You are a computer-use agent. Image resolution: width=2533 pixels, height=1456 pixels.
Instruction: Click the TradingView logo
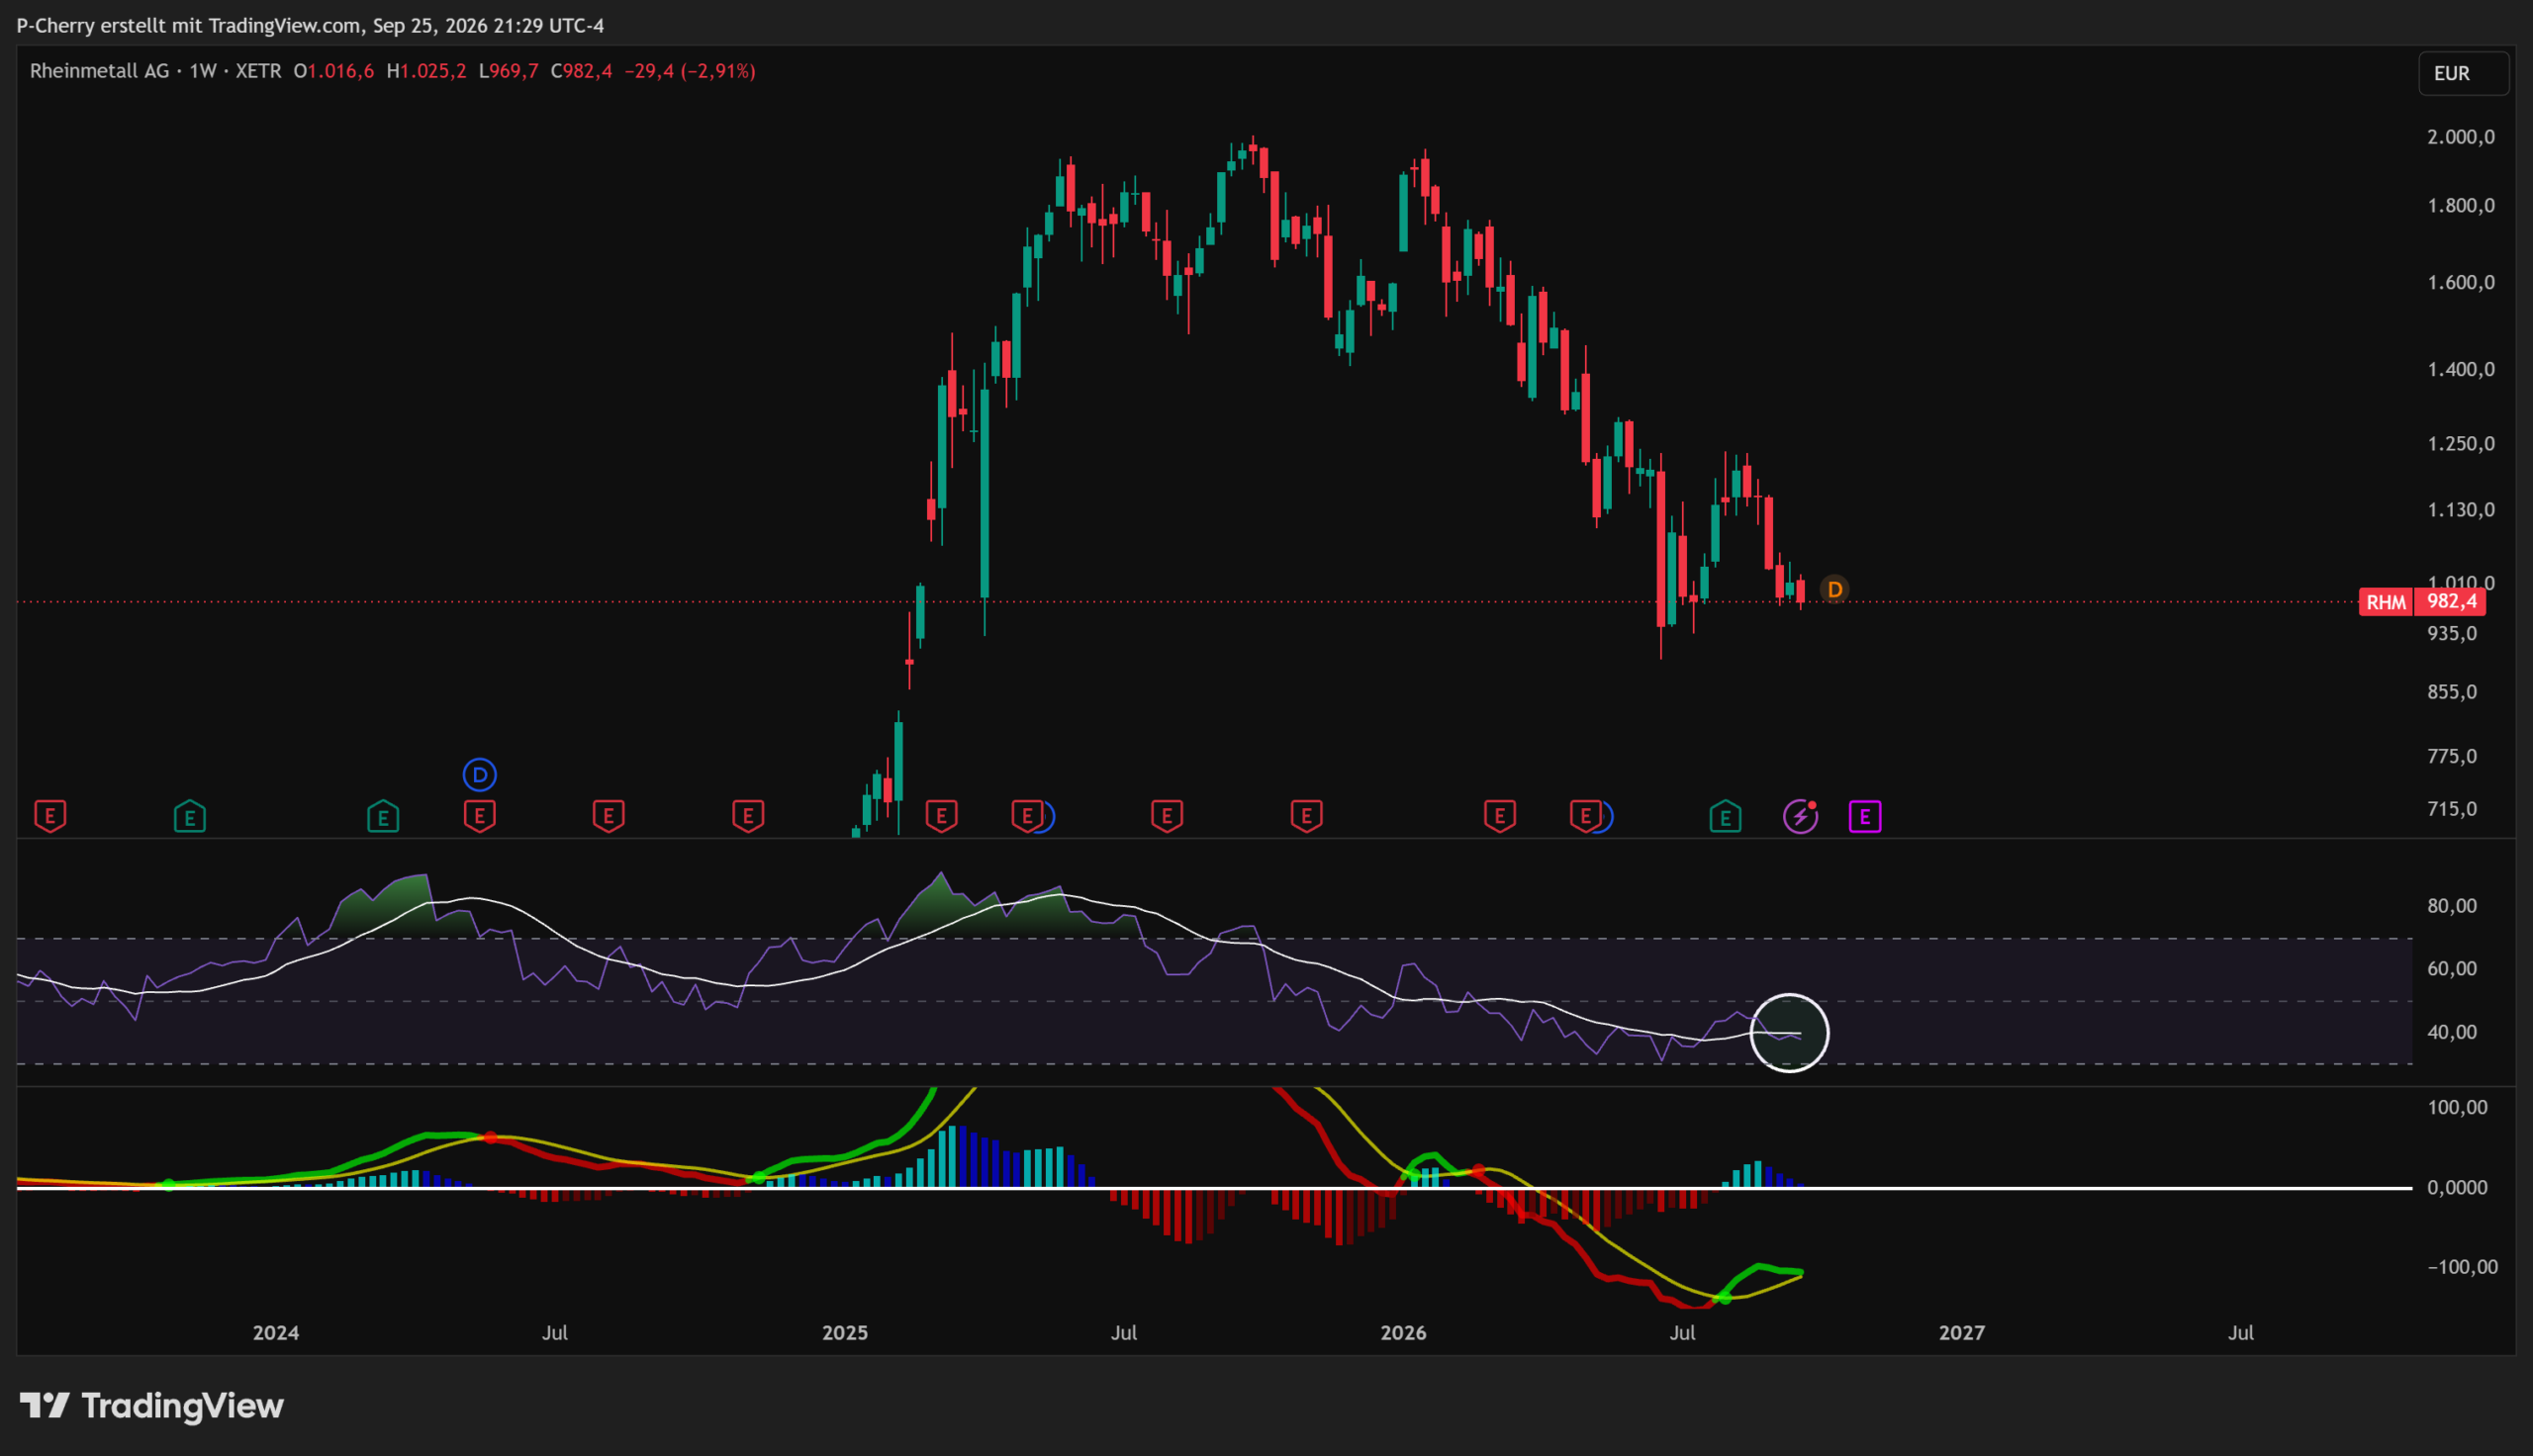pos(152,1406)
